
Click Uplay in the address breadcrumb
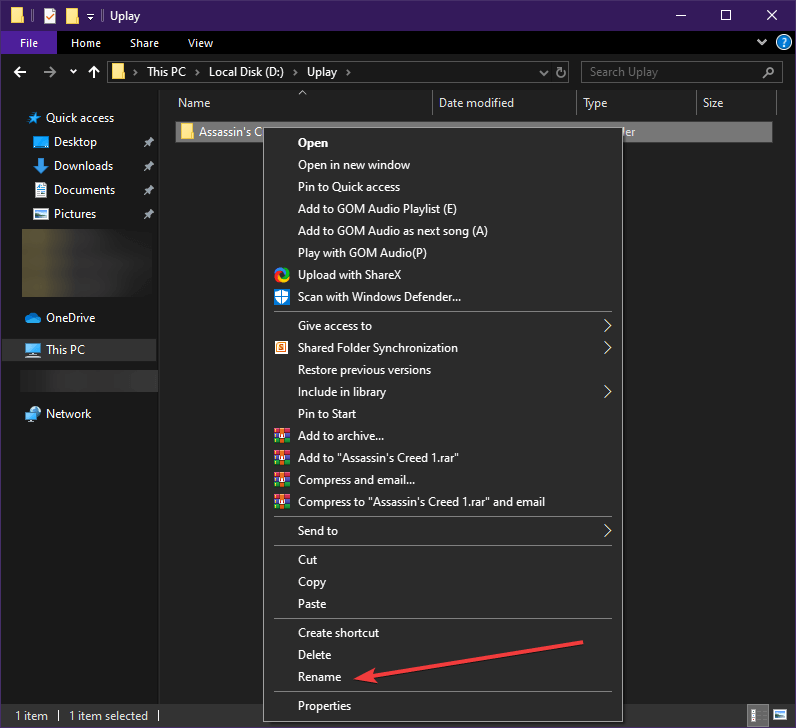click(322, 72)
